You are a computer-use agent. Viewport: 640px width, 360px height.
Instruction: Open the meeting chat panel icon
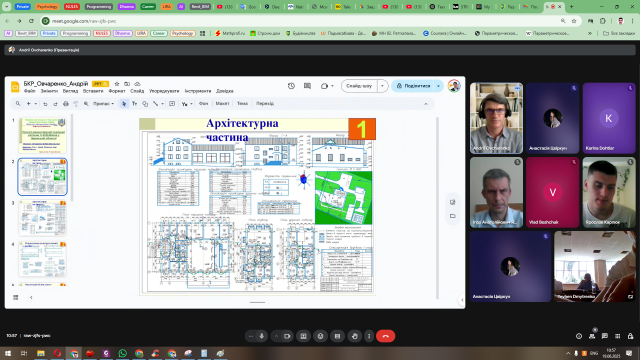(x=605, y=336)
